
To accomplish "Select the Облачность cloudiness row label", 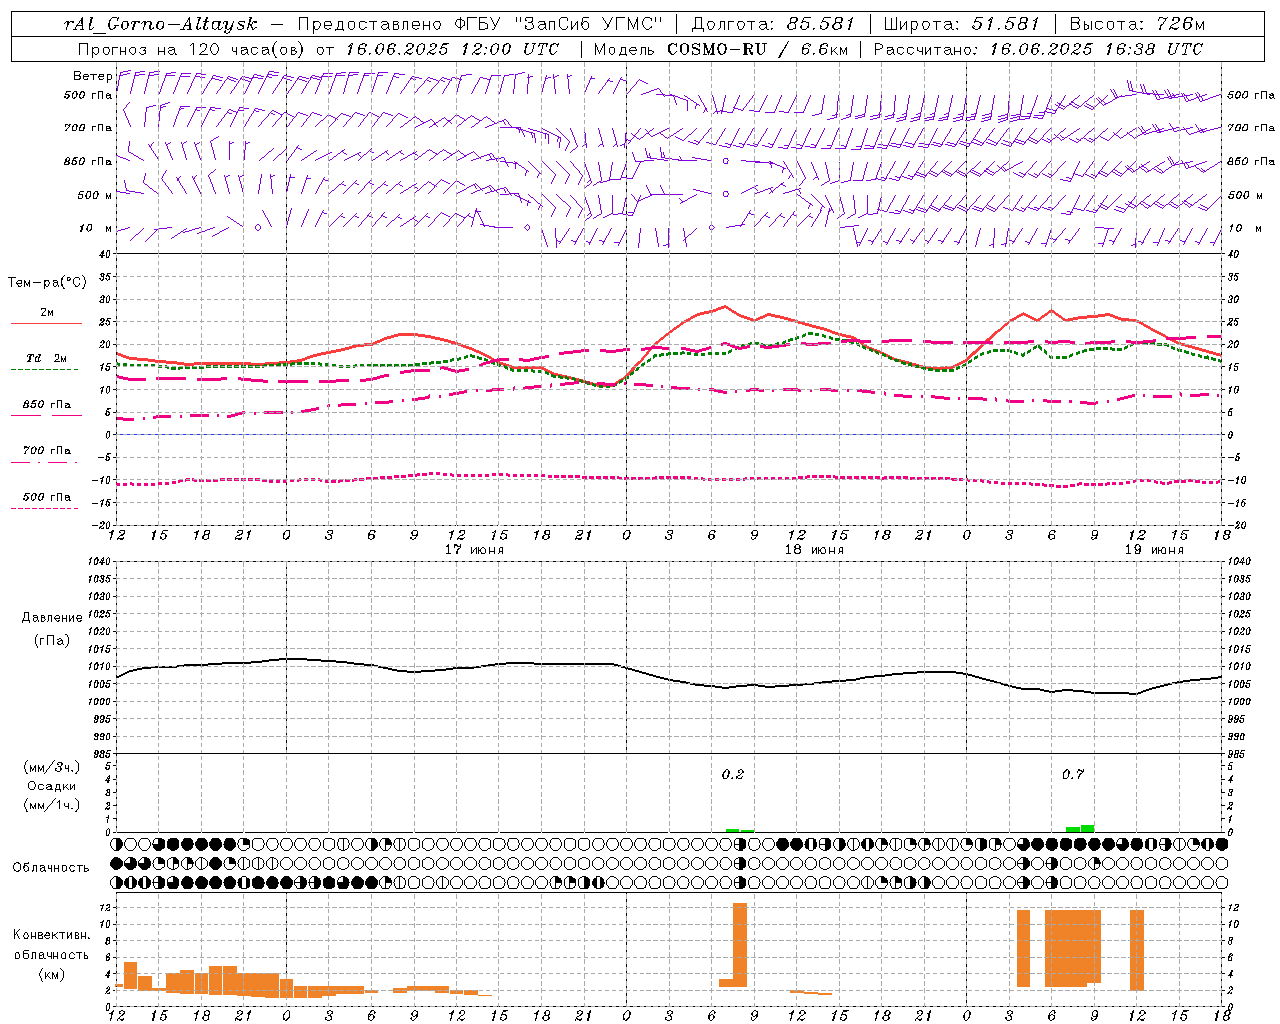I will [x=51, y=867].
